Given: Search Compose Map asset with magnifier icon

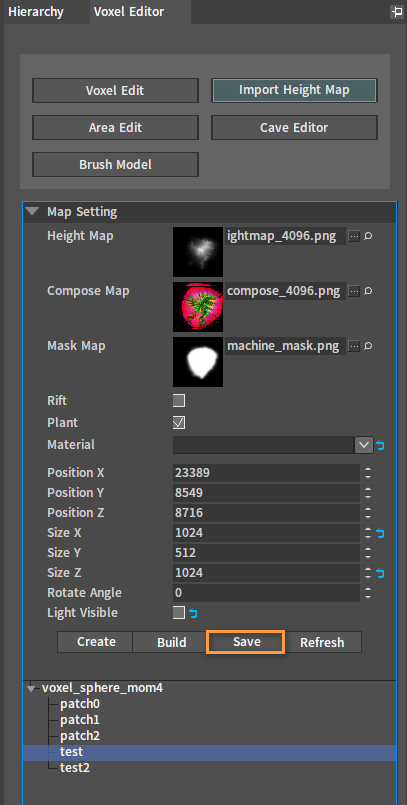Looking at the screenshot, I should 367,291.
